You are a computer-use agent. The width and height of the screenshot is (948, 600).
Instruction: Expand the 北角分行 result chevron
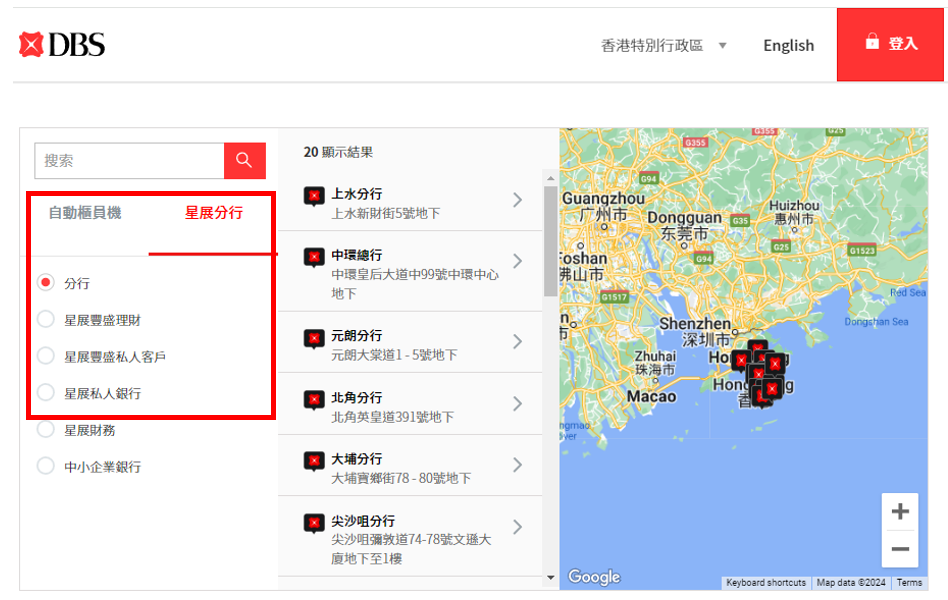(x=517, y=403)
